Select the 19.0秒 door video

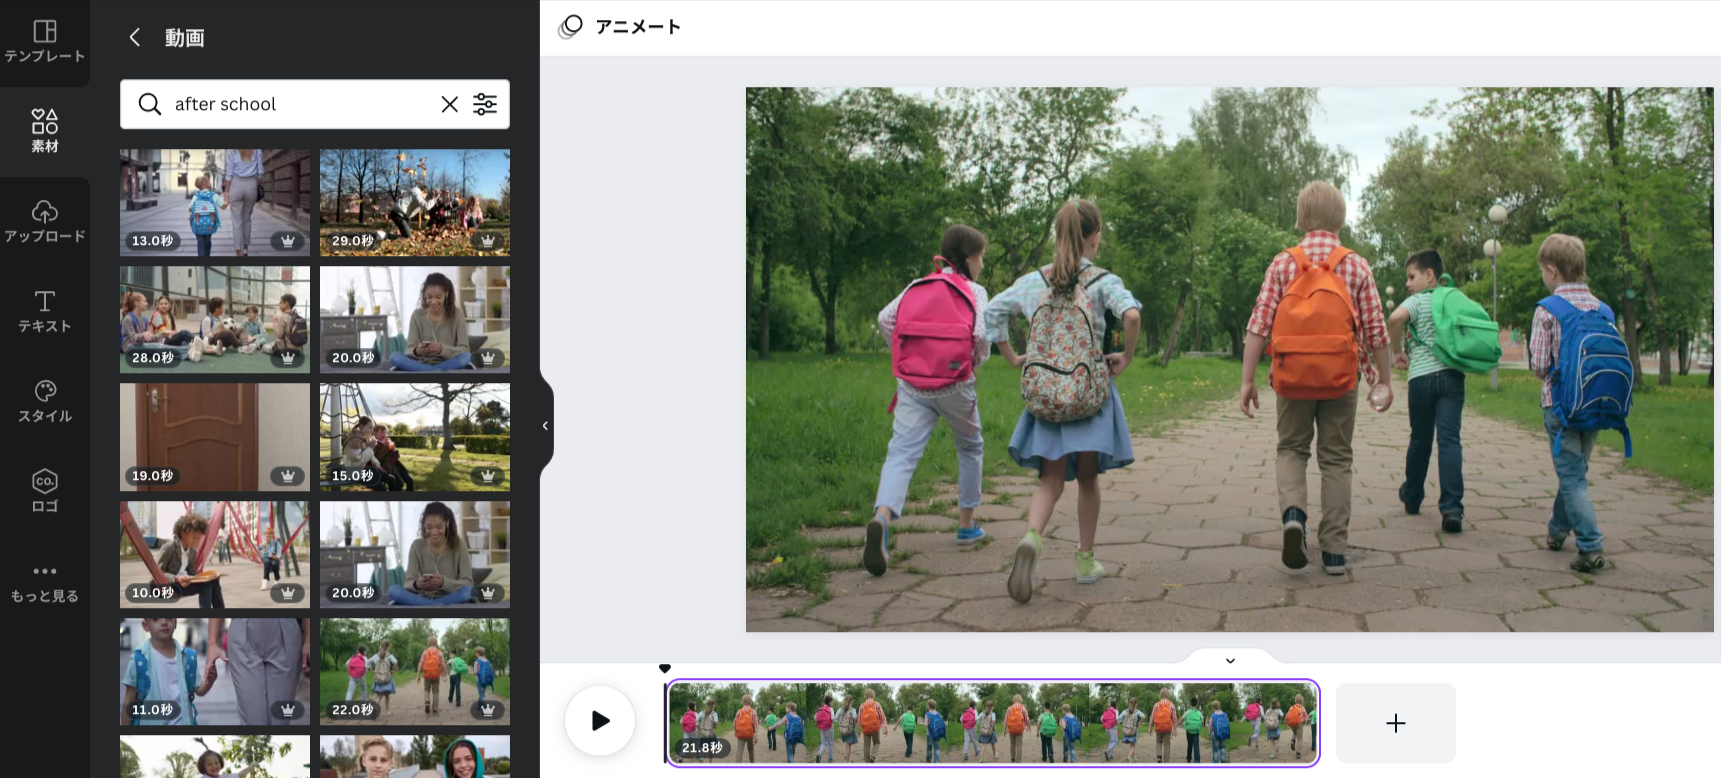[215, 437]
